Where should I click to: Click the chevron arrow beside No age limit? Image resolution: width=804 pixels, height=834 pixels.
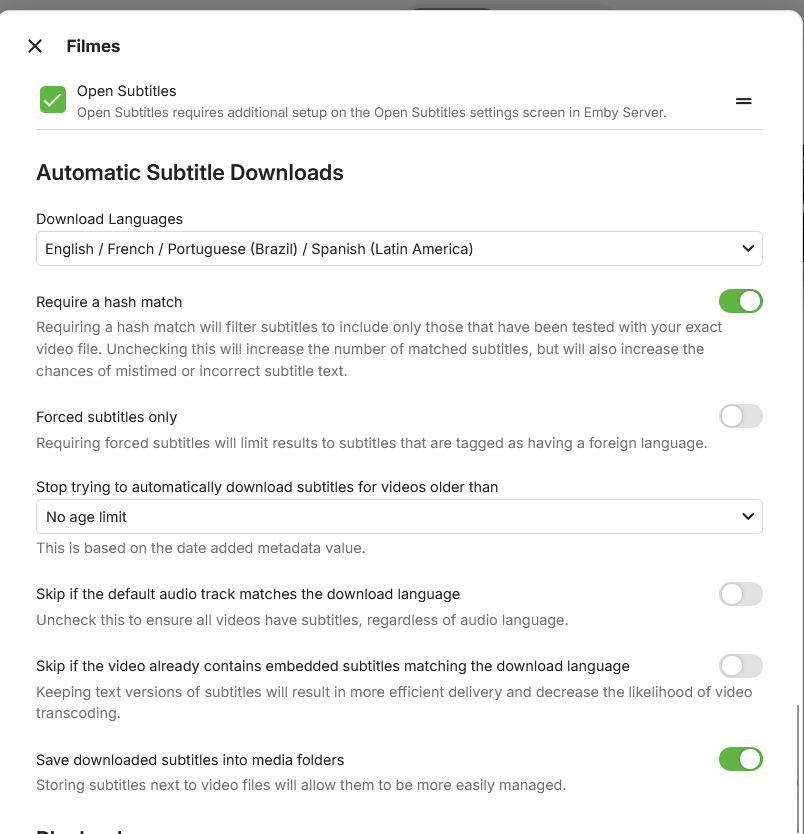[748, 517]
